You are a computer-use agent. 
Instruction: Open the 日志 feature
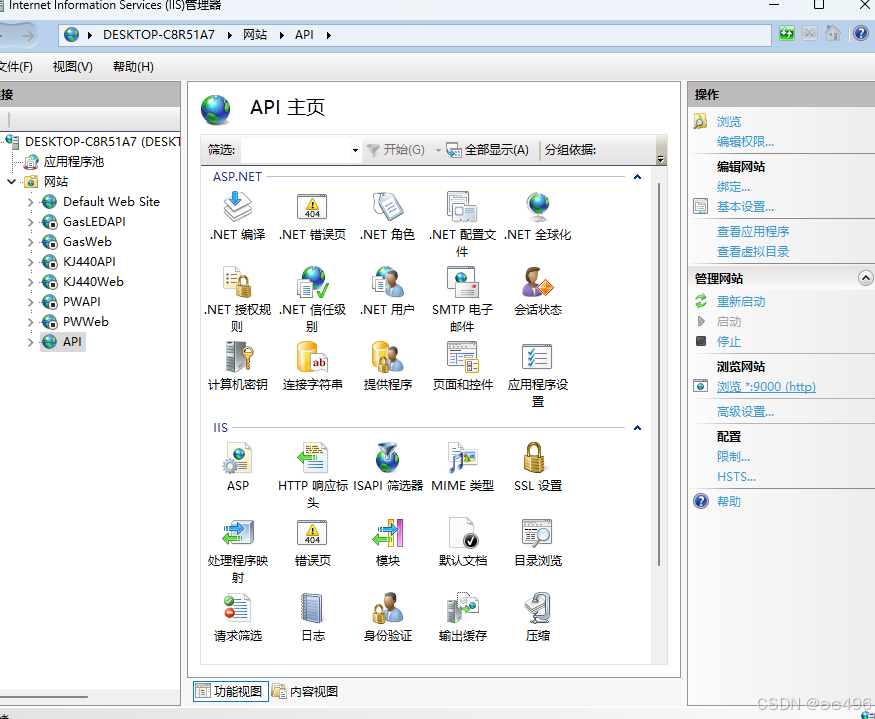(x=312, y=617)
